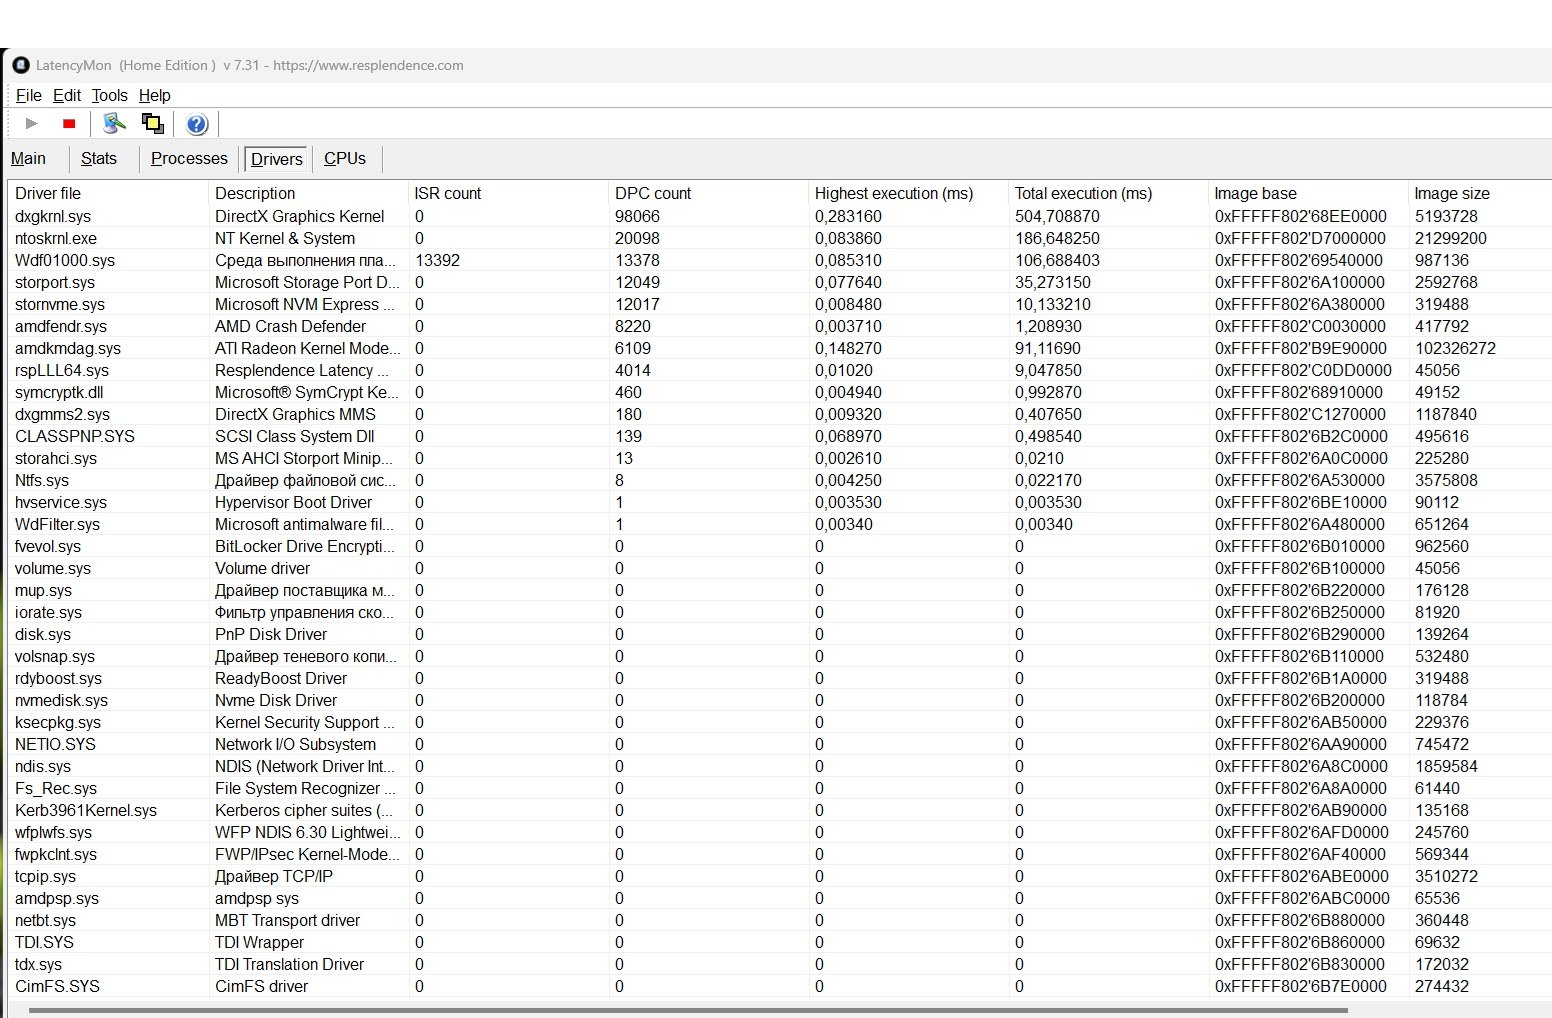Switch to the CPUs tab
This screenshot has width=1552, height=1018.
(x=345, y=158)
